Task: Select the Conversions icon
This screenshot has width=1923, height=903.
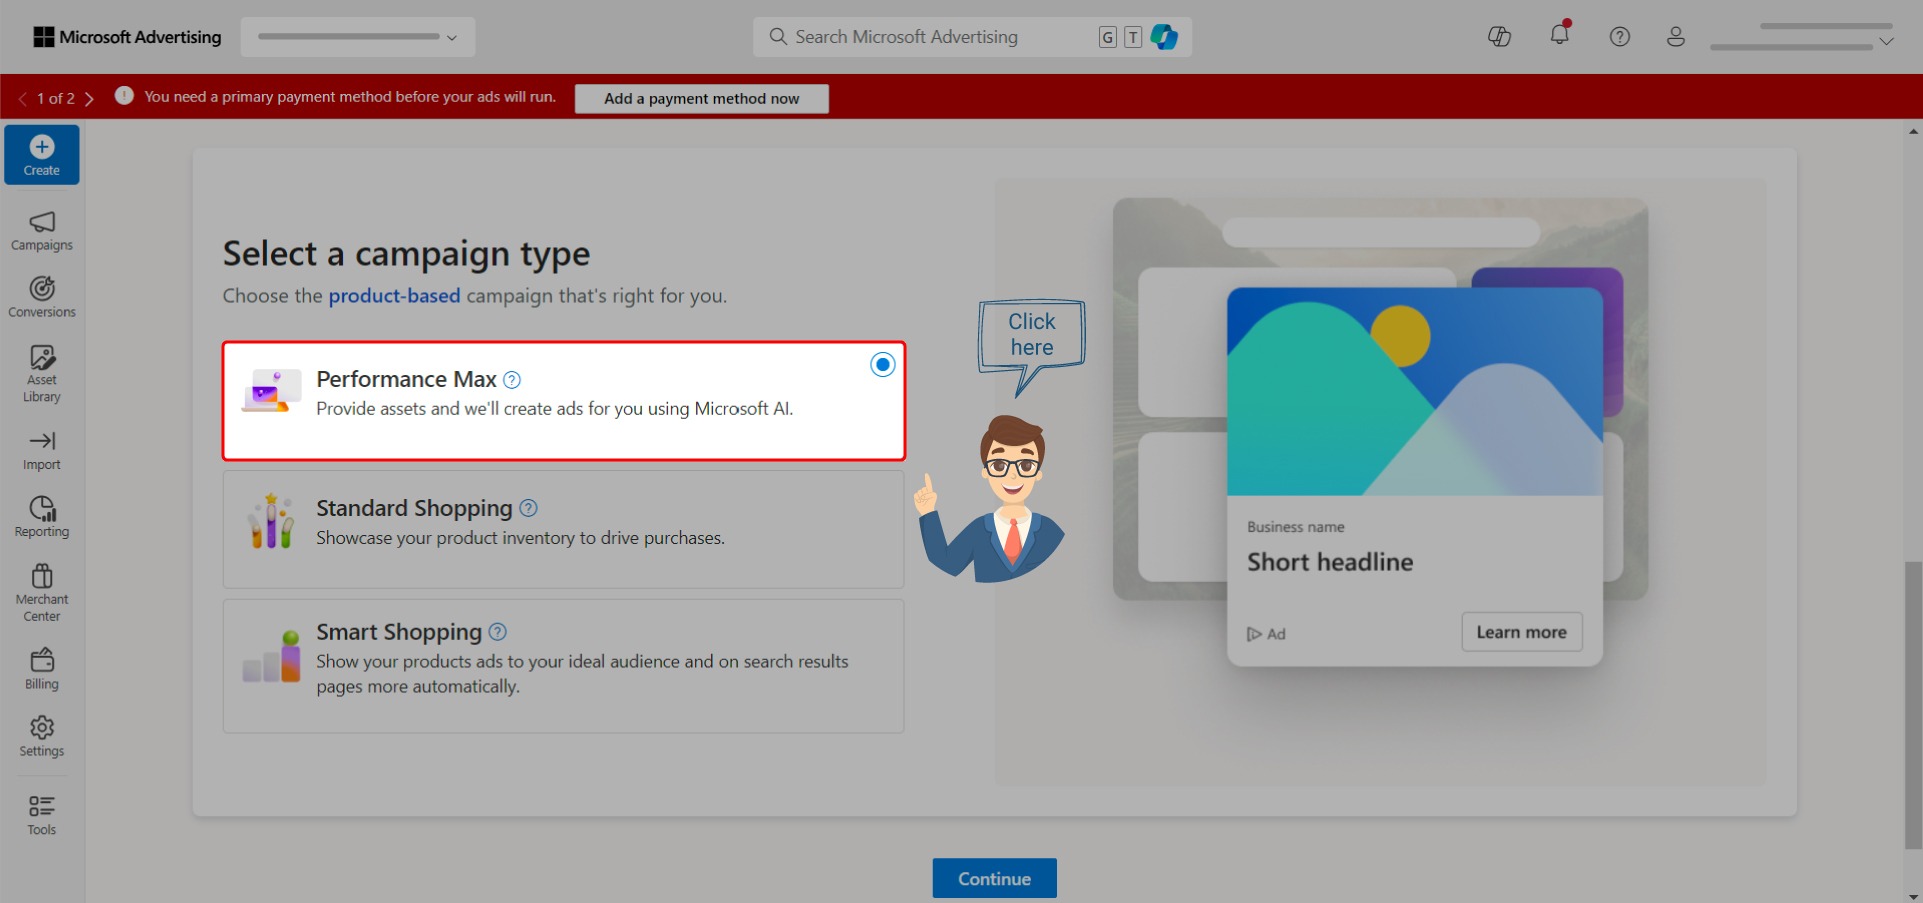Action: [41, 295]
